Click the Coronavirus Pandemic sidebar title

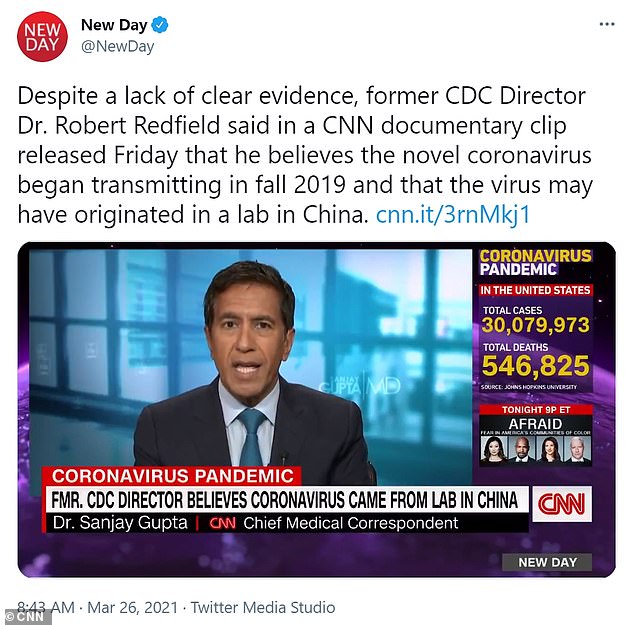[x=536, y=262]
